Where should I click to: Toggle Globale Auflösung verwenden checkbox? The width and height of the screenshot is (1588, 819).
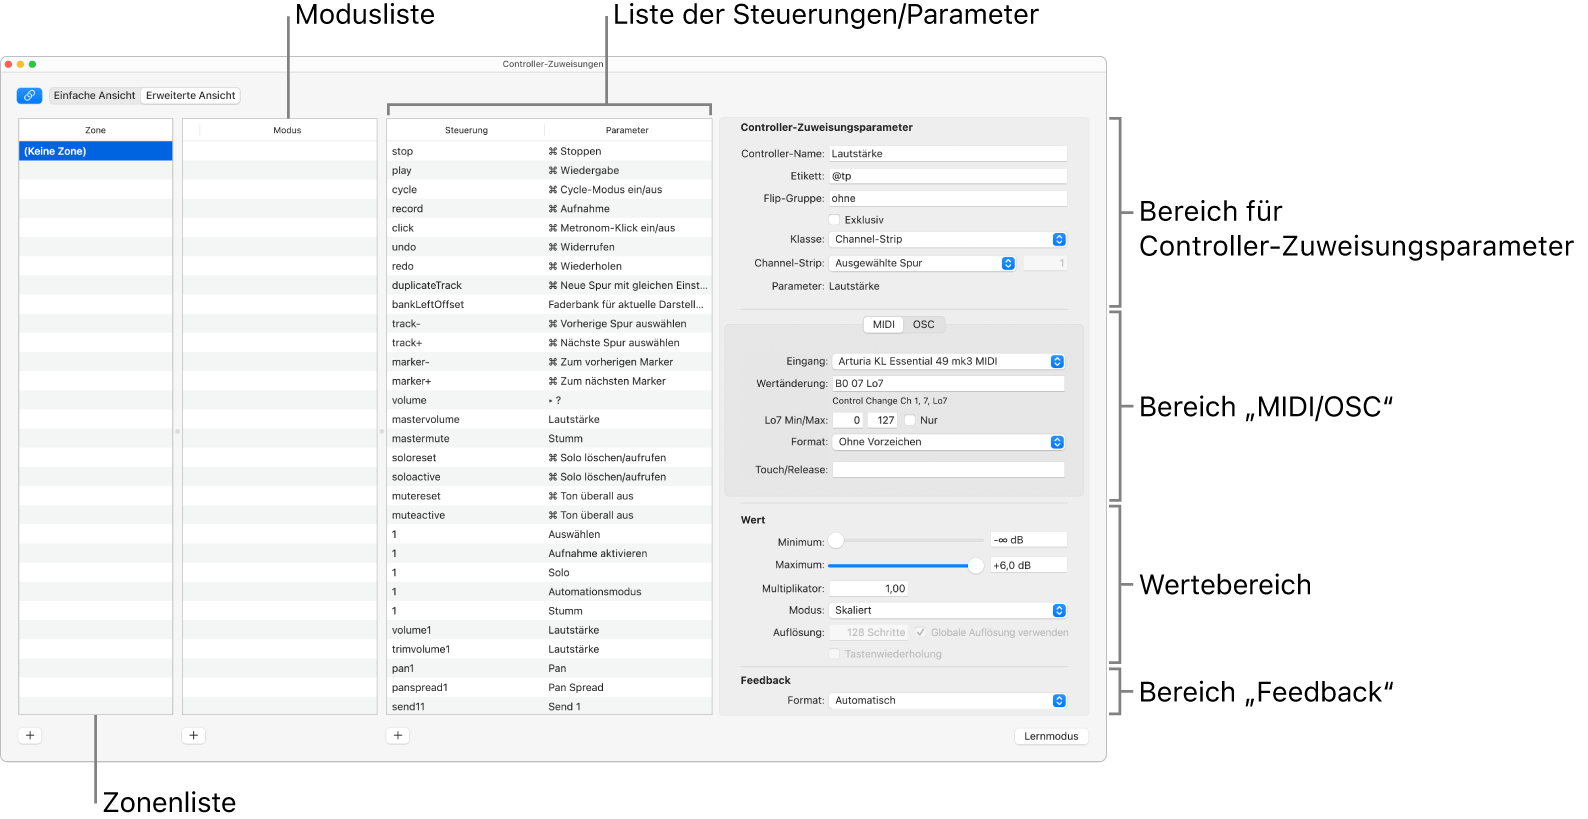[x=921, y=632]
